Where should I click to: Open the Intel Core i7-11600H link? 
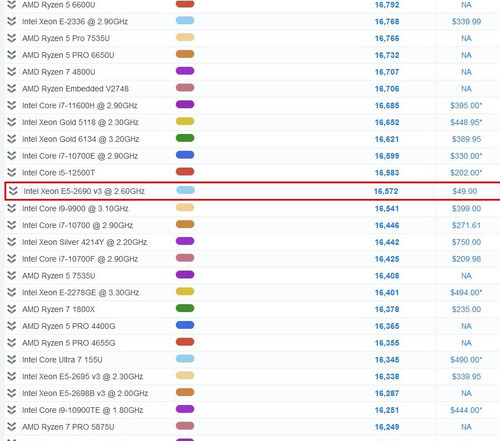(x=80, y=105)
